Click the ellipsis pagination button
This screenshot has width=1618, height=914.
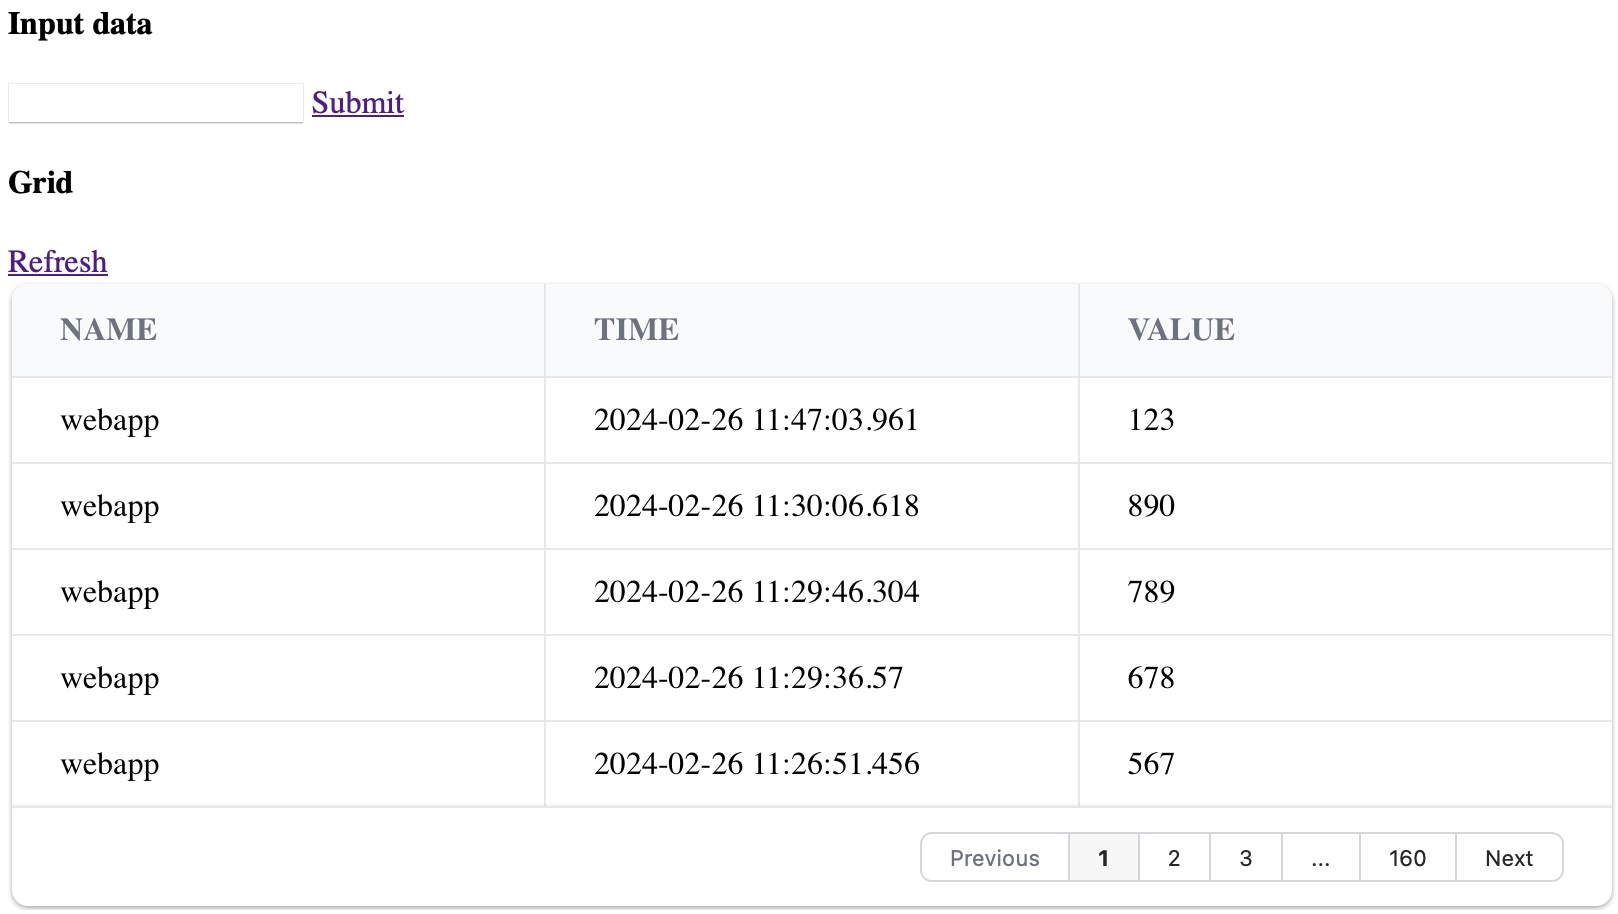pos(1320,858)
